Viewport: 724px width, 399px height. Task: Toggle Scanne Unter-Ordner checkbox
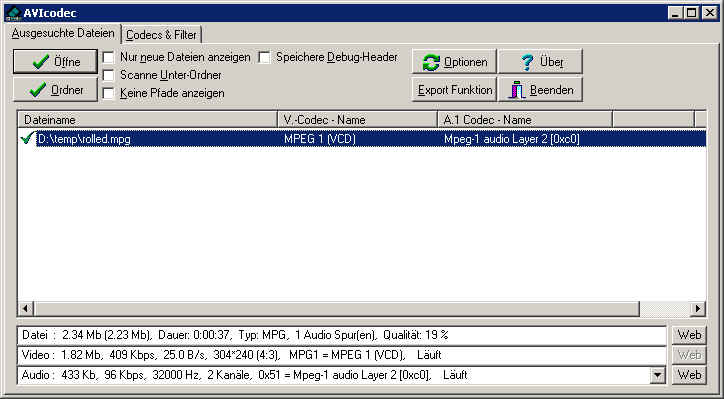pyautogui.click(x=108, y=75)
